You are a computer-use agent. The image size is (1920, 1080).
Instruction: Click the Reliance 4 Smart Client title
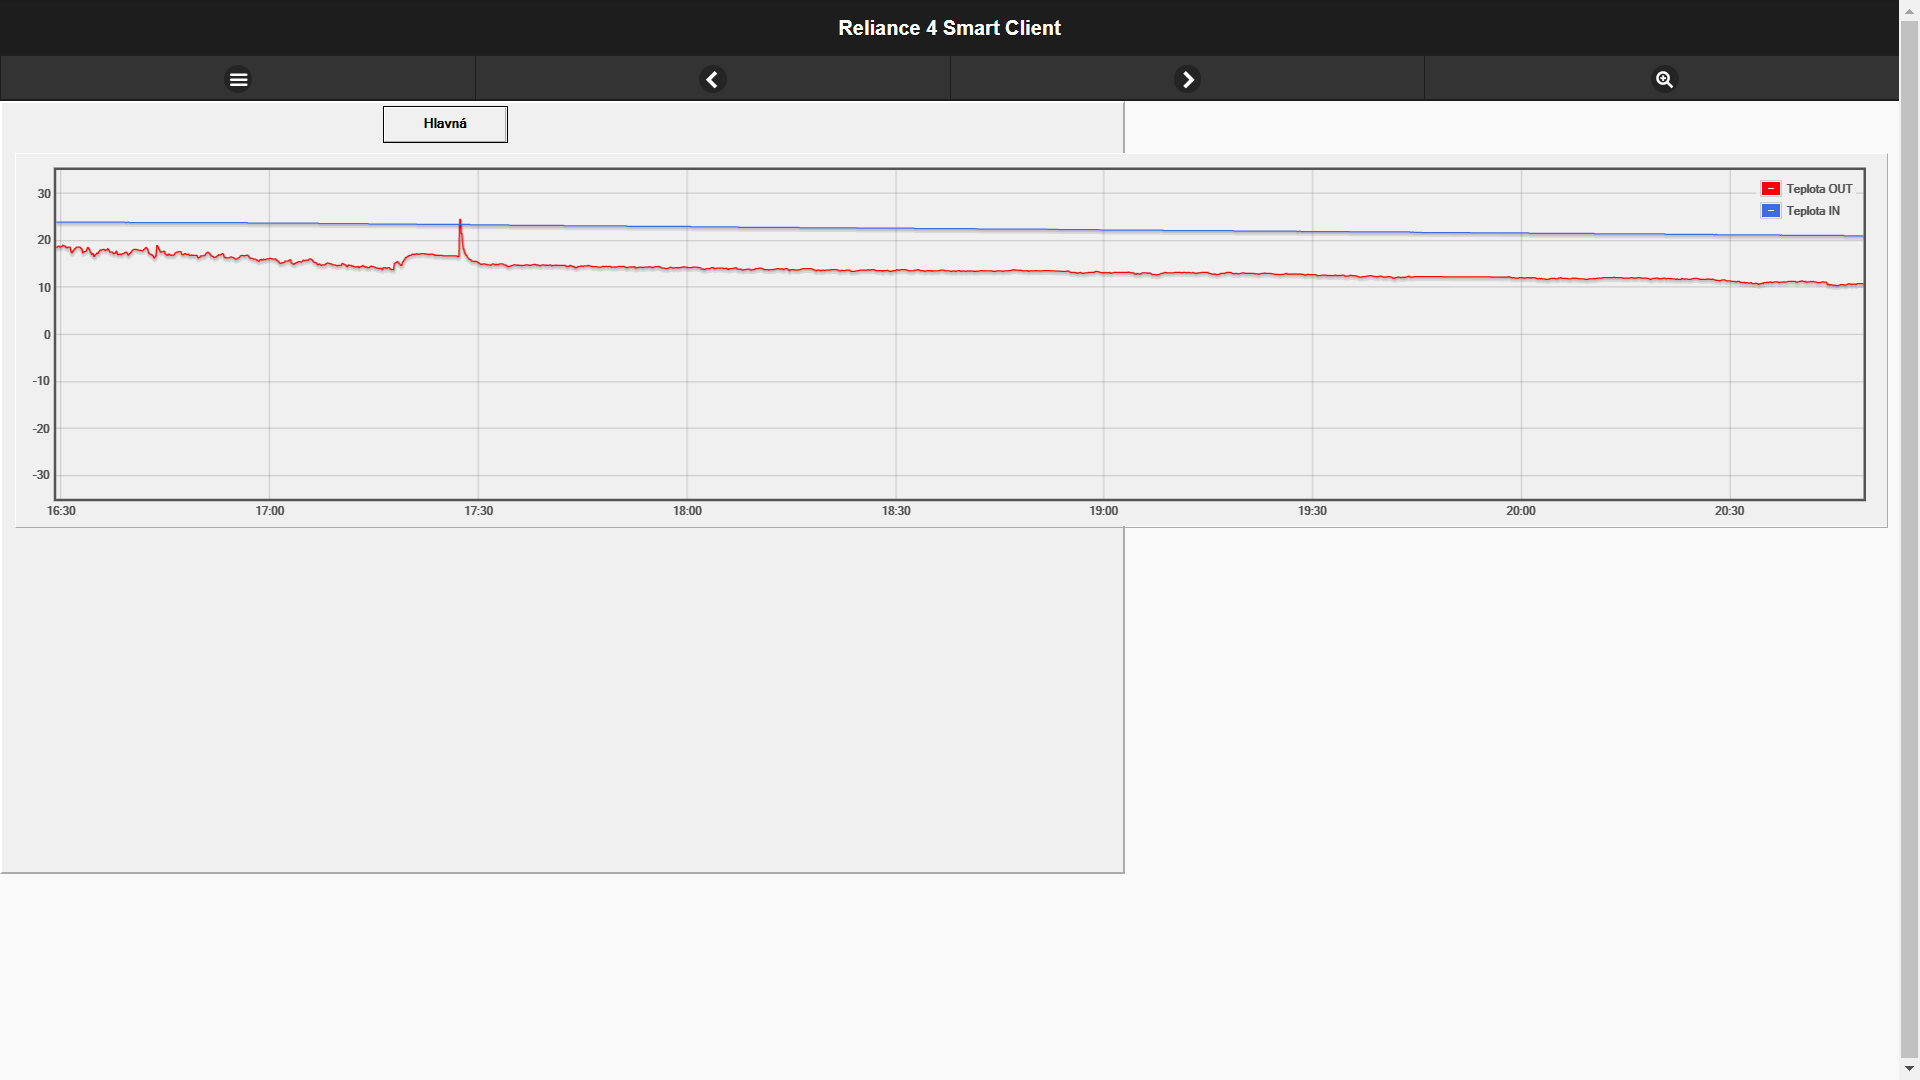(949, 28)
